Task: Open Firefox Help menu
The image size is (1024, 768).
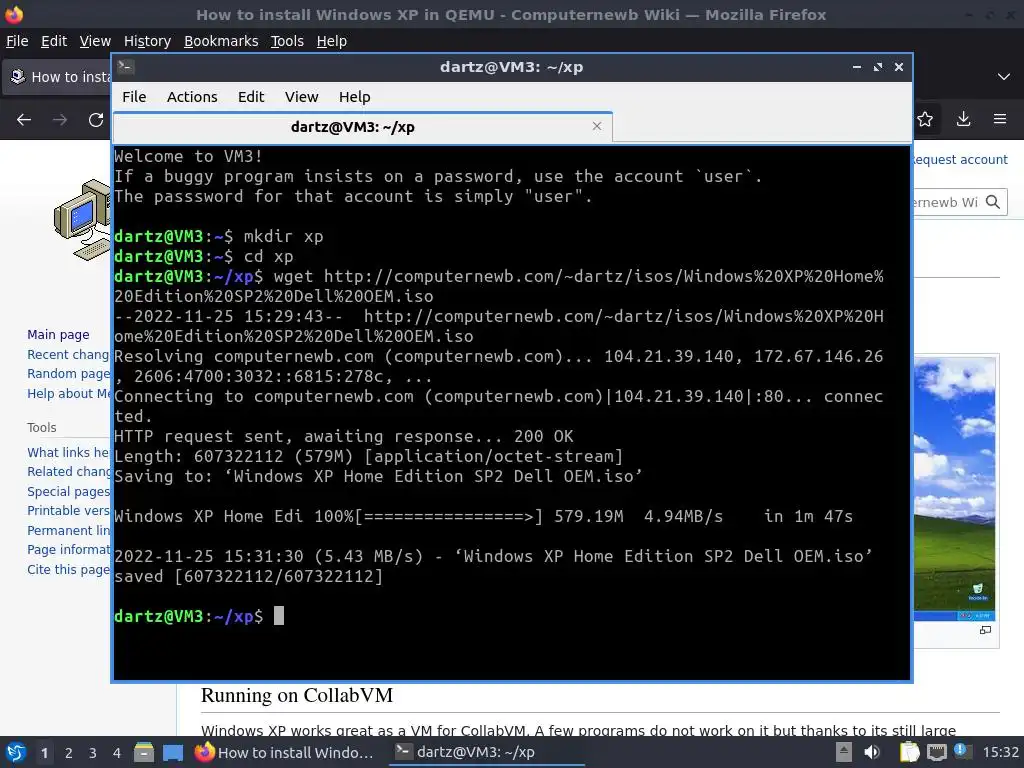Action: tap(332, 41)
